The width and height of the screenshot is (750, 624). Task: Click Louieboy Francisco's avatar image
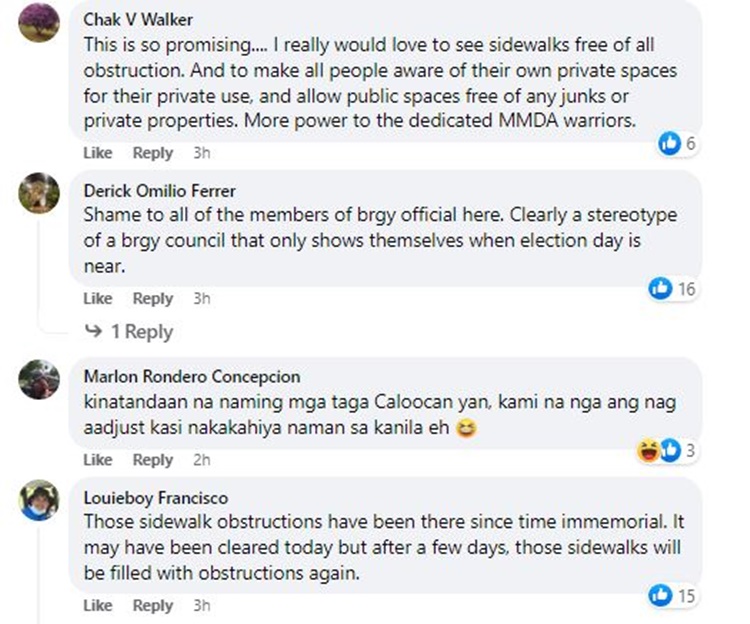pyautogui.click(x=39, y=500)
